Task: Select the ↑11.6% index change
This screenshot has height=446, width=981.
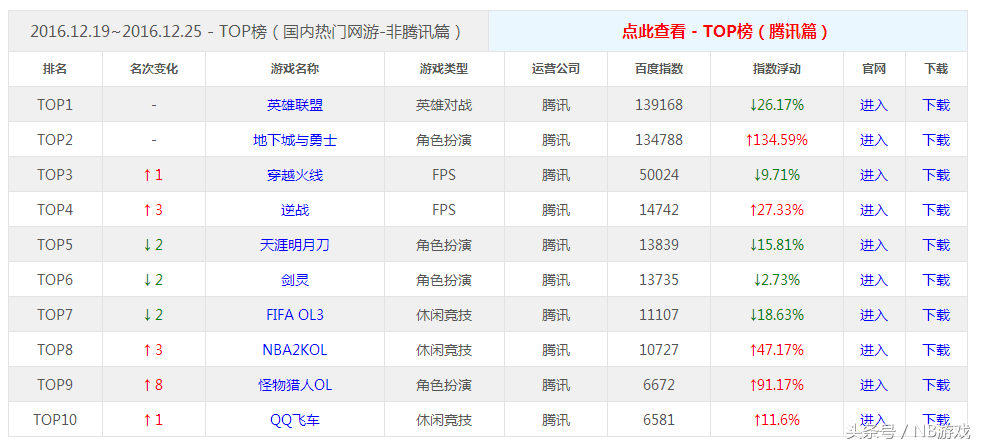Action: tap(776, 420)
